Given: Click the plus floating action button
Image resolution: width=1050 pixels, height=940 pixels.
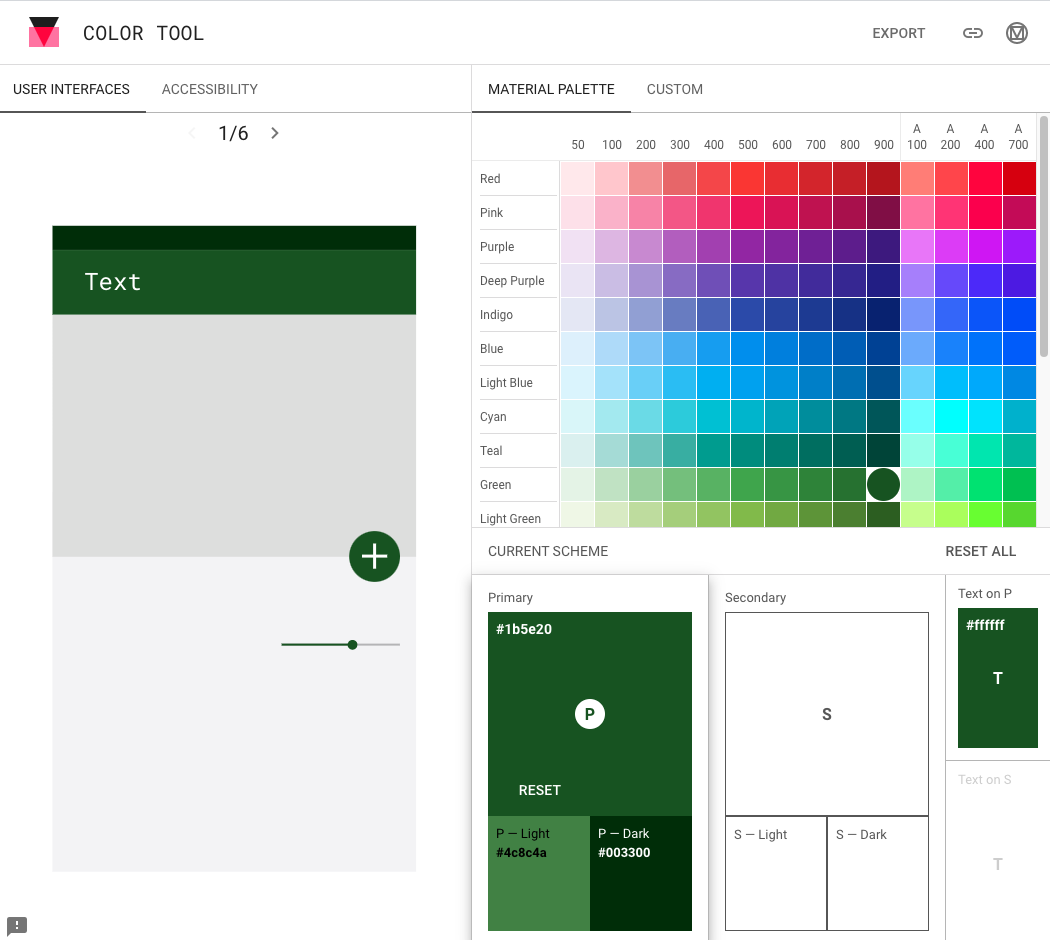Looking at the screenshot, I should [x=374, y=556].
